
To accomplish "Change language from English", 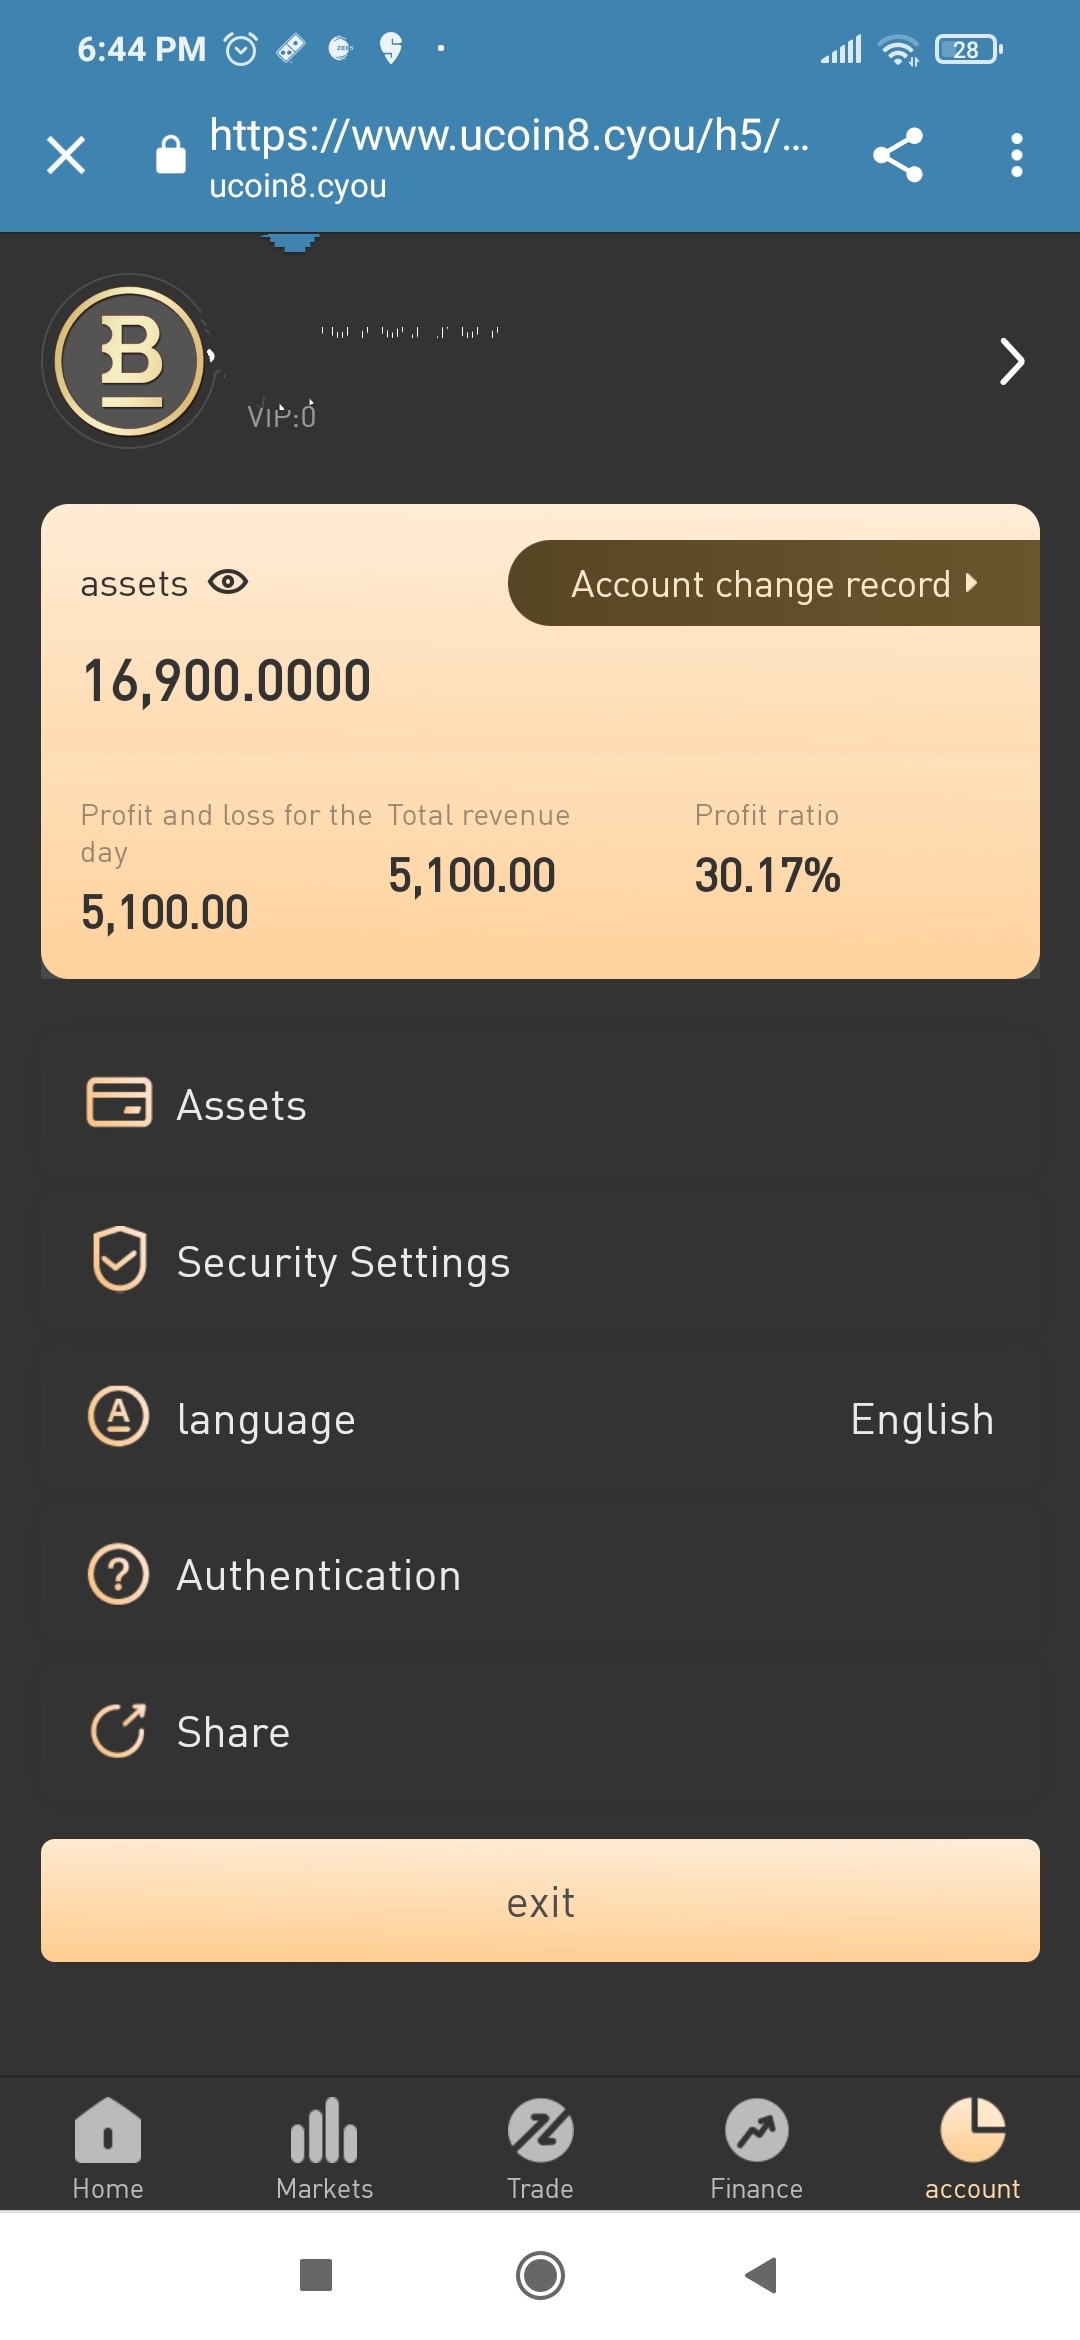I will pos(921,1419).
